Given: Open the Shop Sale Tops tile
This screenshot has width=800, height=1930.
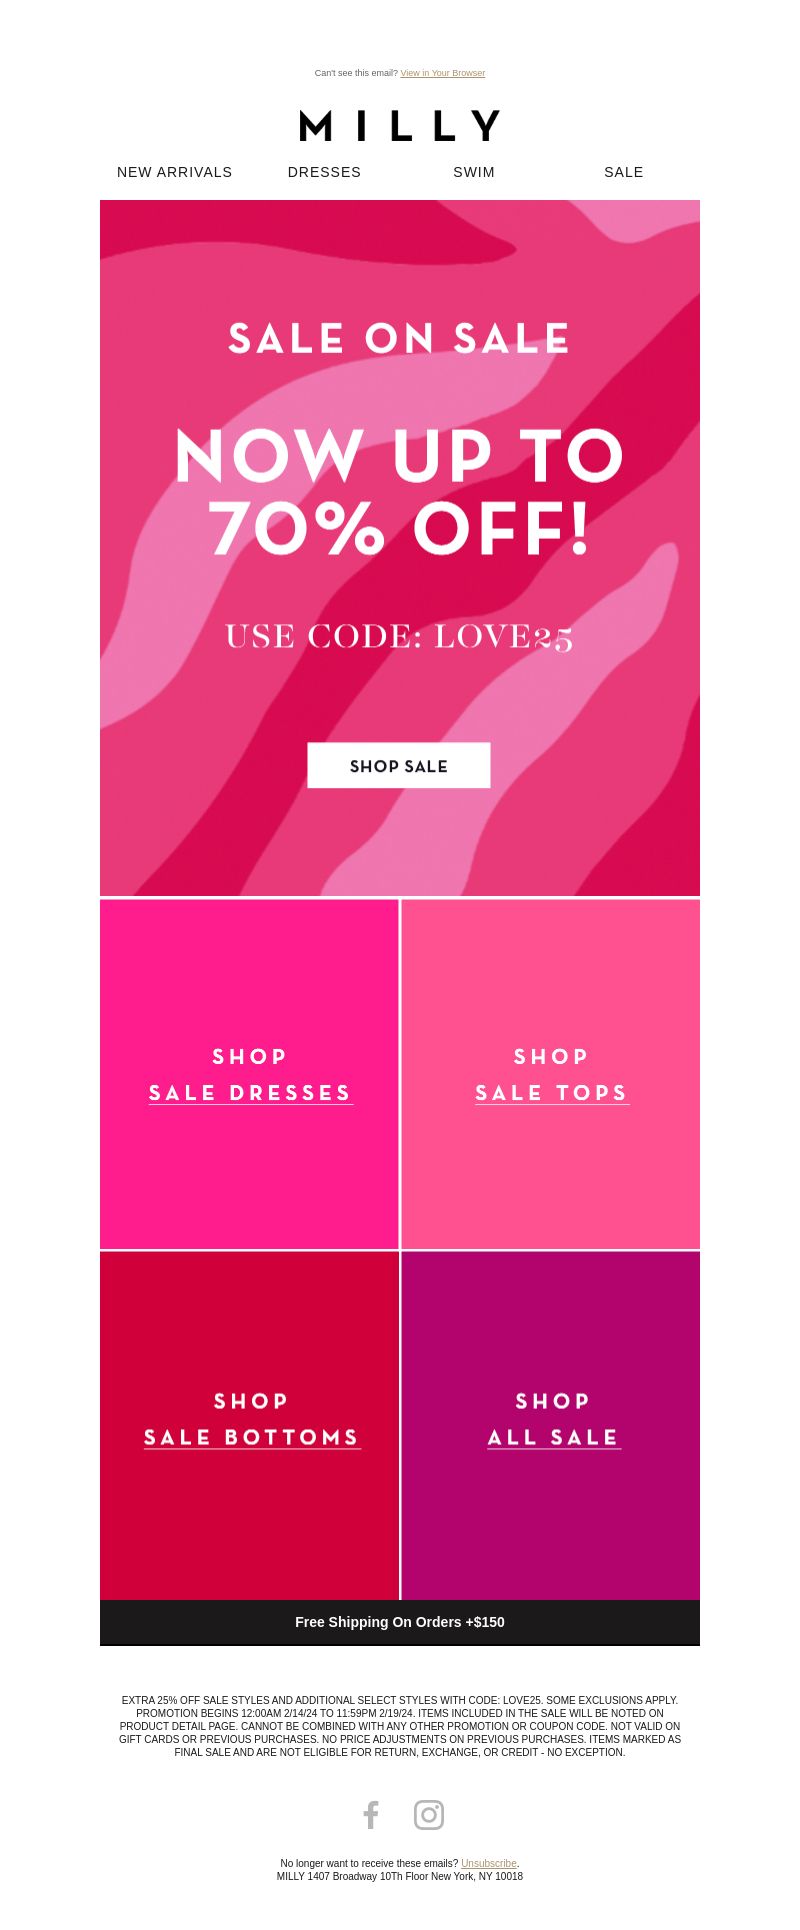Looking at the screenshot, I should pos(551,1074).
